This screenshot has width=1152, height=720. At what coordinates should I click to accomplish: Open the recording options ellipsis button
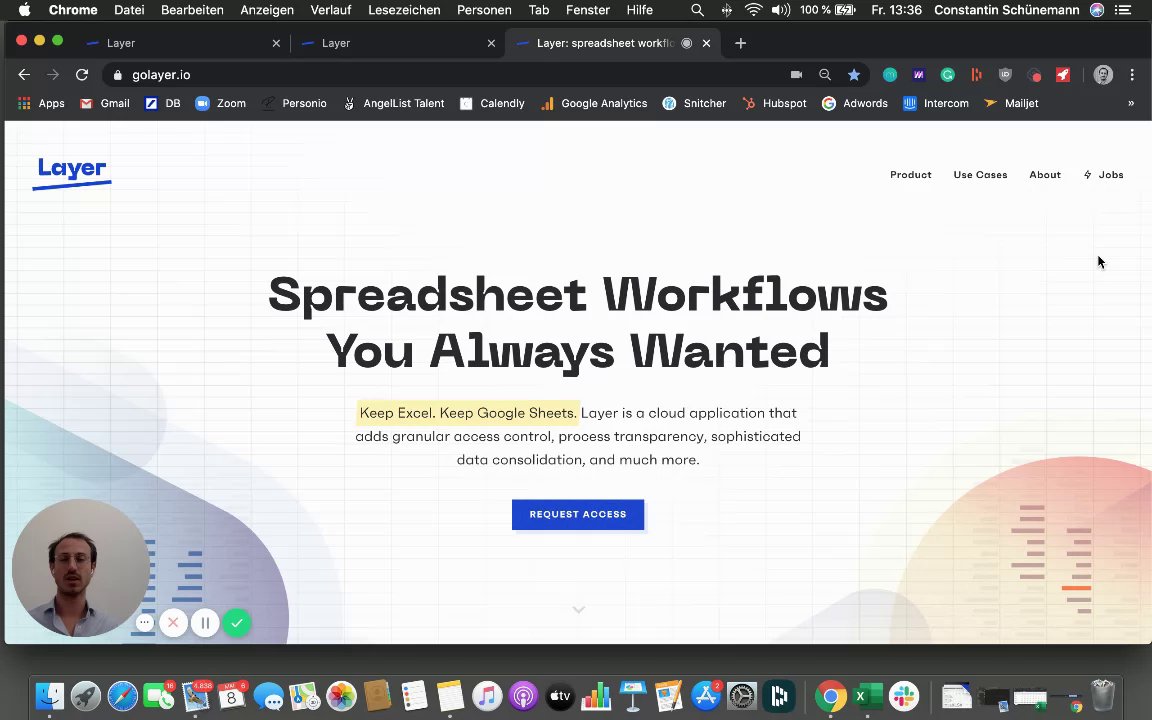(x=145, y=623)
